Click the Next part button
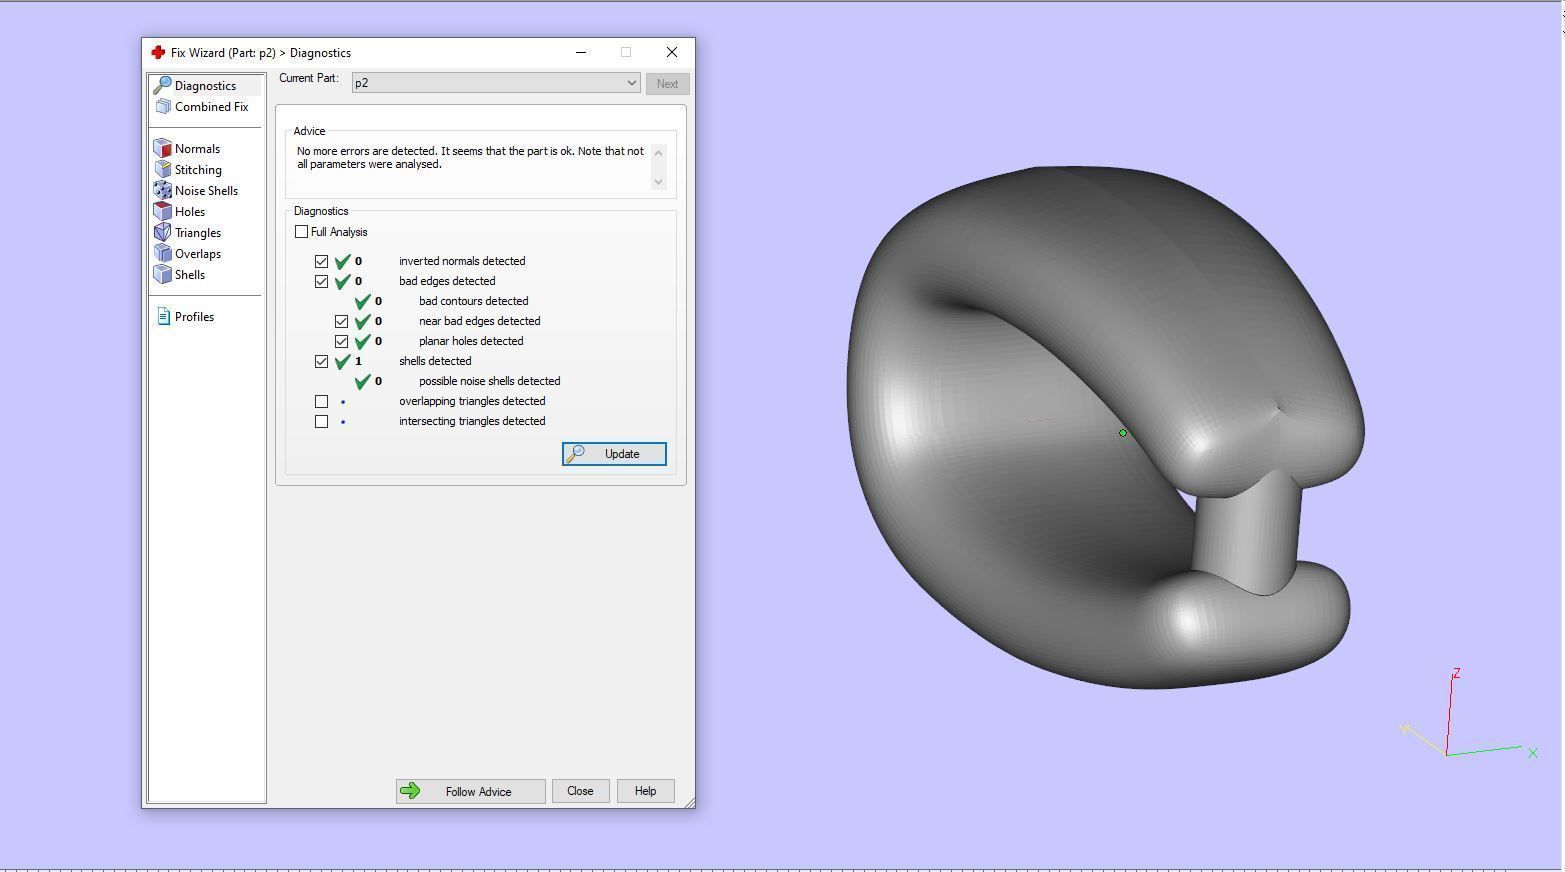The image size is (1565, 872). [x=667, y=84]
